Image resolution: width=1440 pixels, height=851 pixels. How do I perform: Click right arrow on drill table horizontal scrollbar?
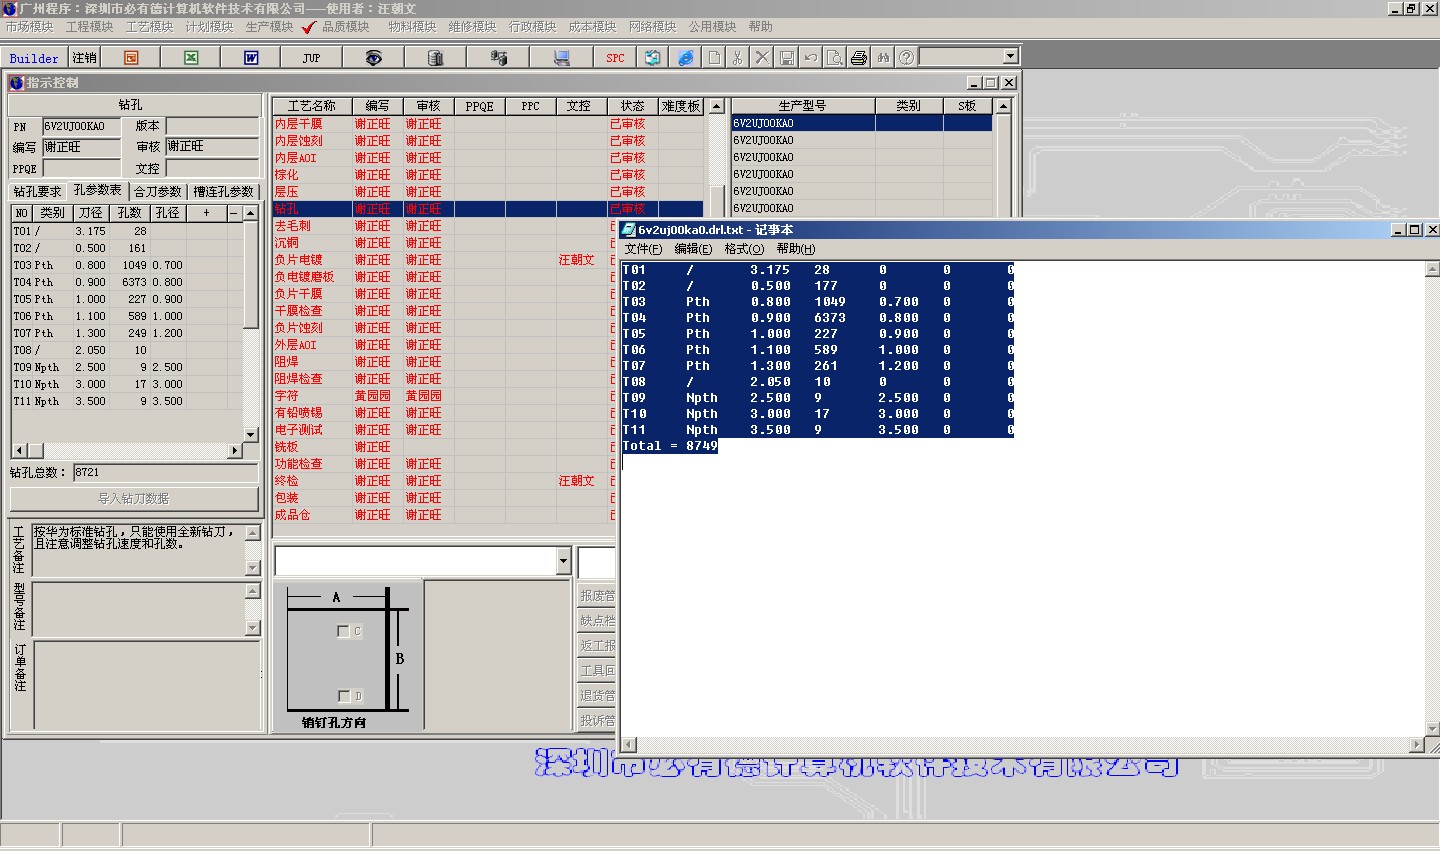tap(235, 451)
